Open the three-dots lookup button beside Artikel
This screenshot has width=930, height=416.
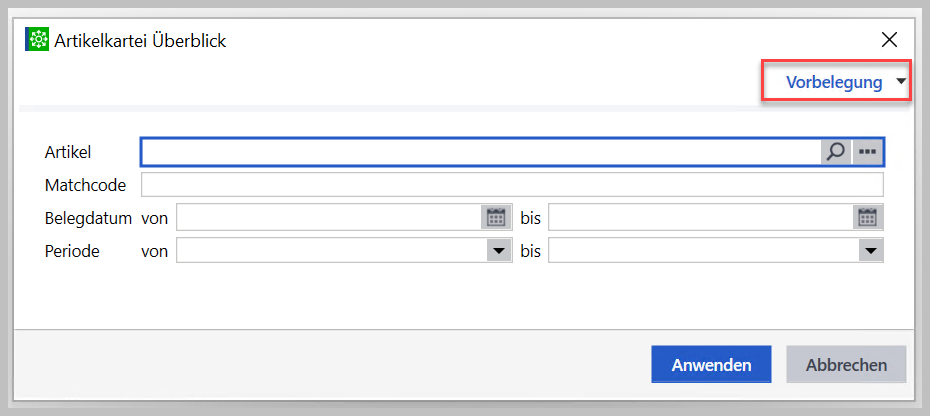[867, 152]
